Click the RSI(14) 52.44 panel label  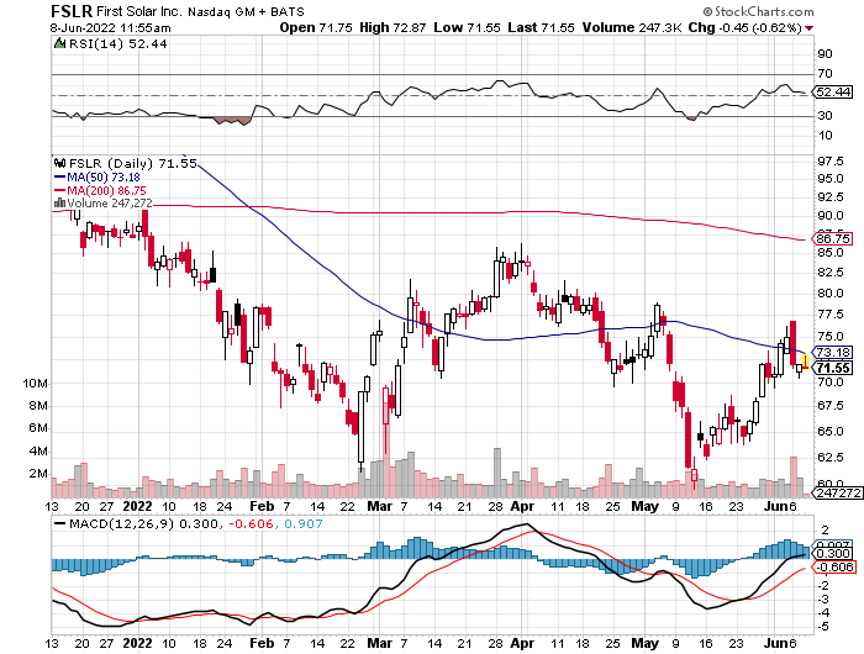[117, 44]
